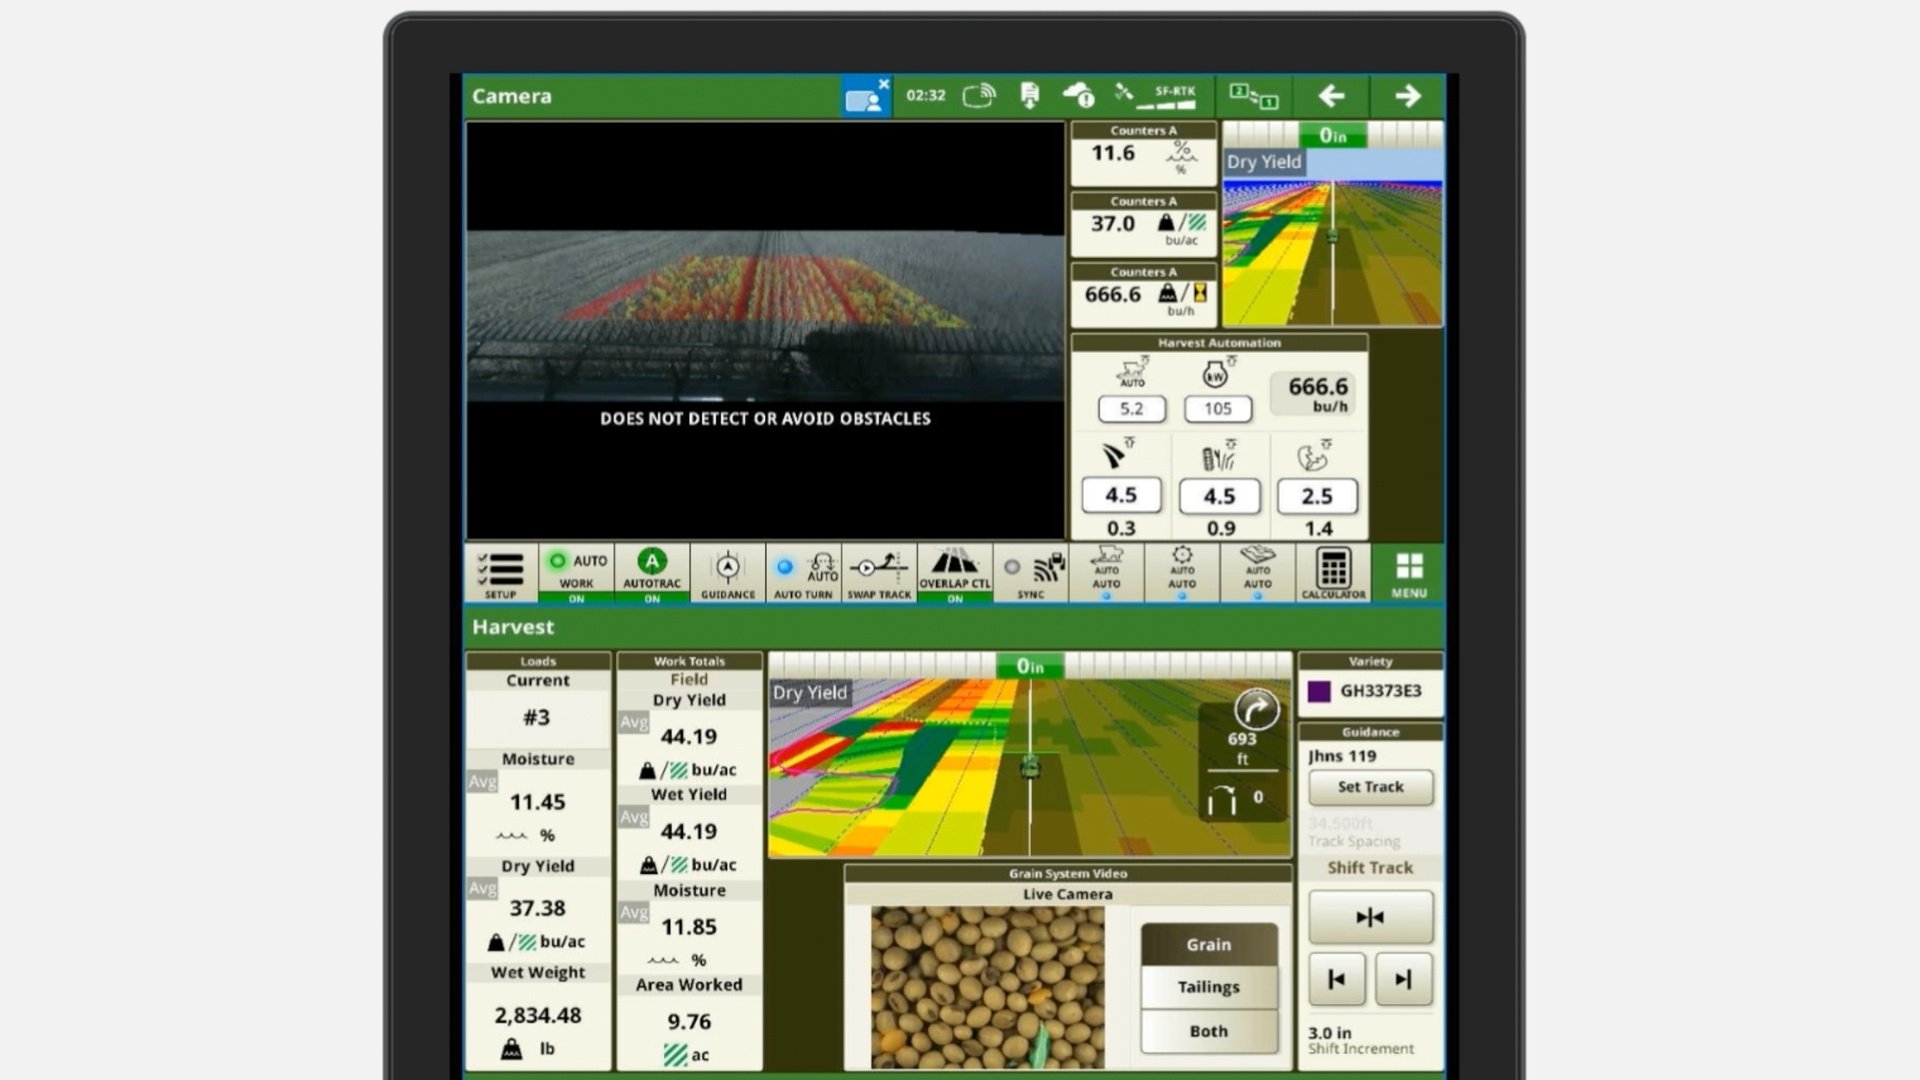Open the 105 engine load value
This screenshot has height=1080, width=1920.
tap(1218, 409)
